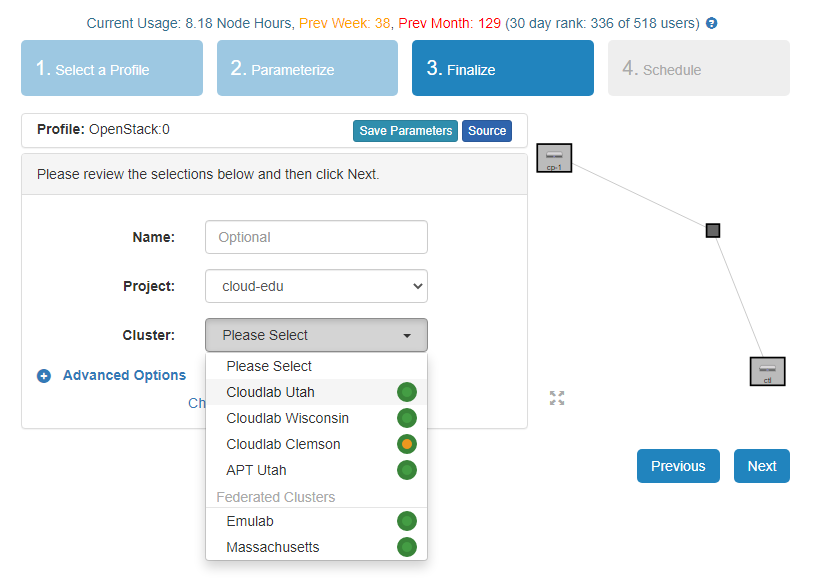Click orange status indicator for Cloudlab Clemson

click(406, 444)
